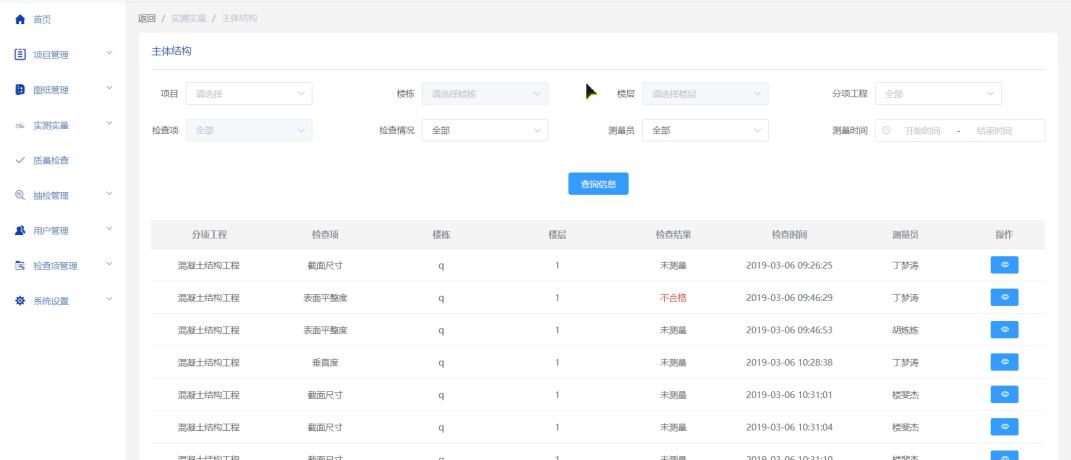View the 不合格 record via eye button
The width and height of the screenshot is (1071, 460).
point(1004,297)
